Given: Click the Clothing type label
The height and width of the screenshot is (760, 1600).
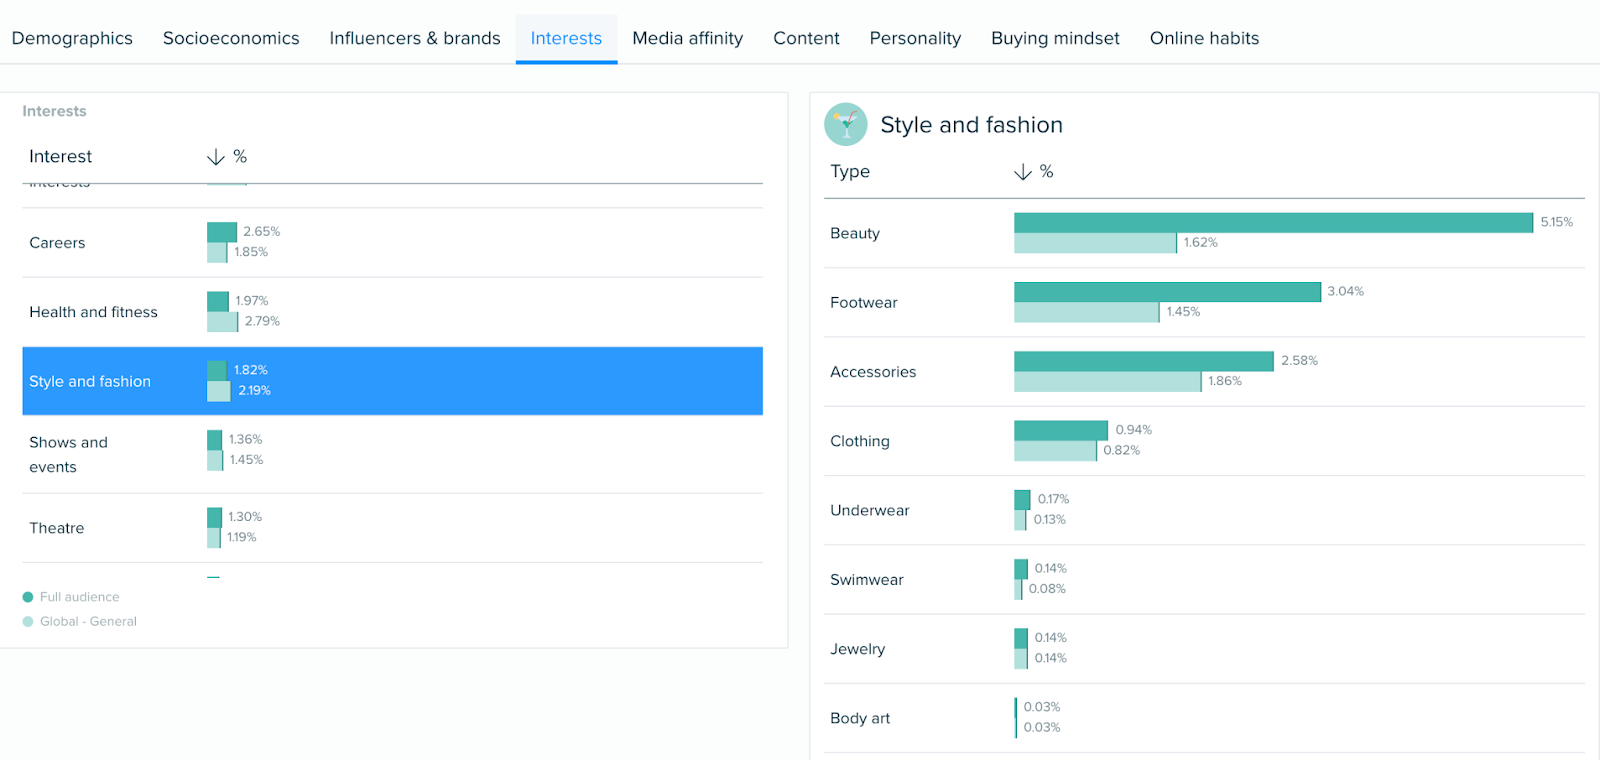Looking at the screenshot, I should 860,441.
